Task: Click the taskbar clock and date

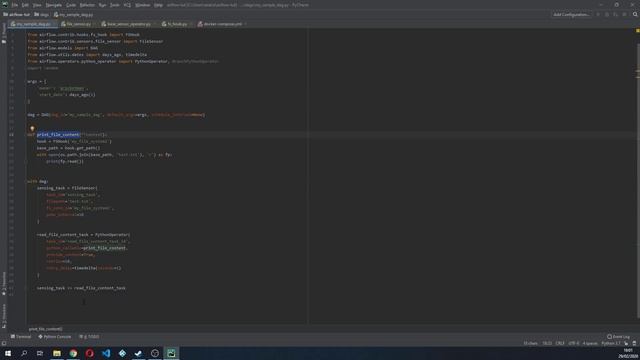Action: click(628, 353)
